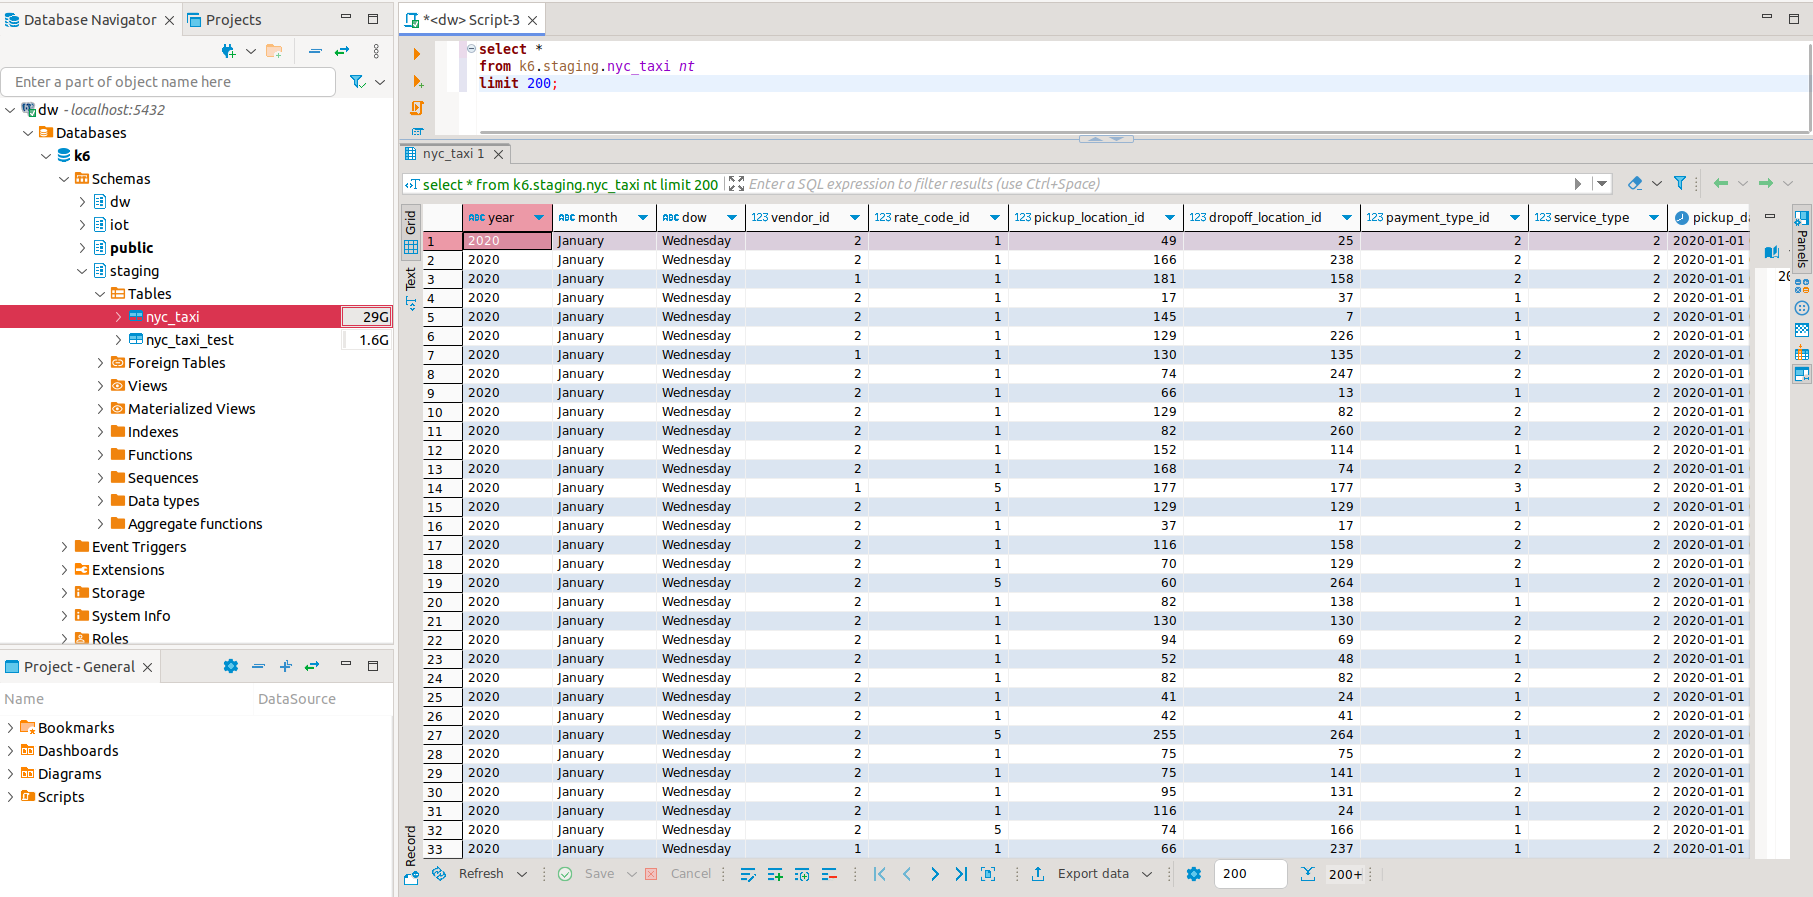Go to last page of results

(961, 874)
